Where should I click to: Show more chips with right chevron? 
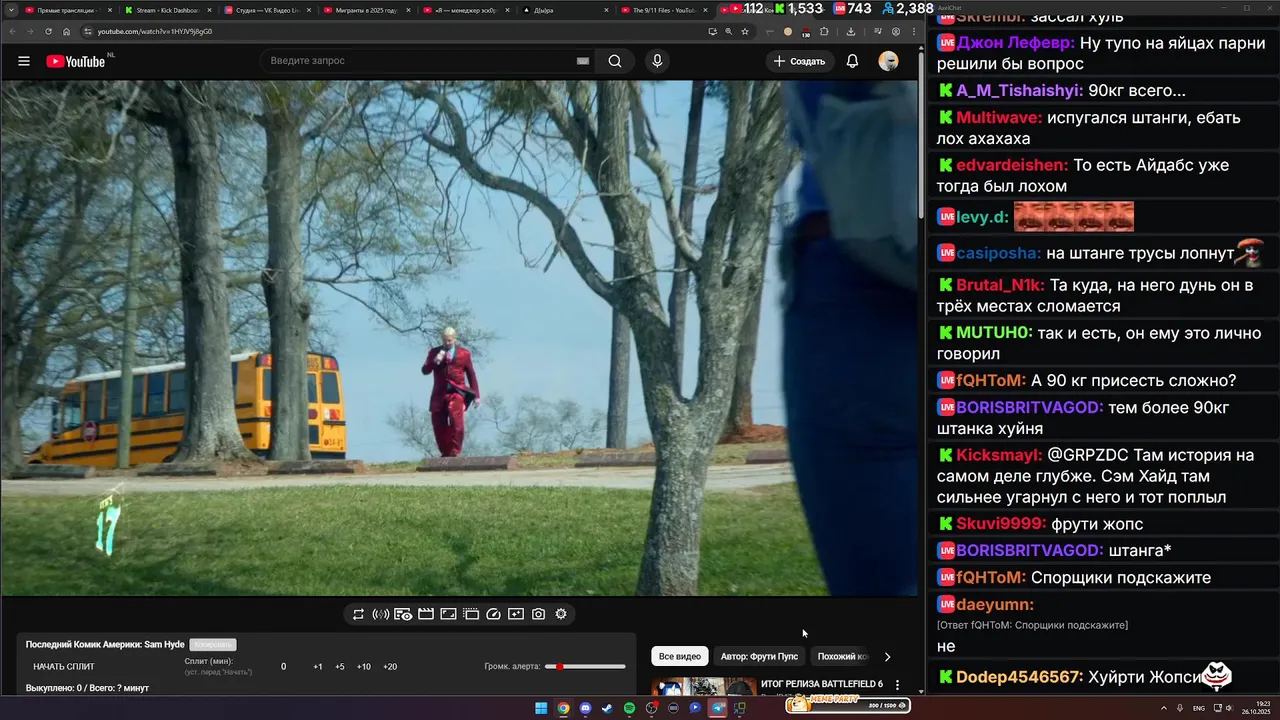coord(887,657)
